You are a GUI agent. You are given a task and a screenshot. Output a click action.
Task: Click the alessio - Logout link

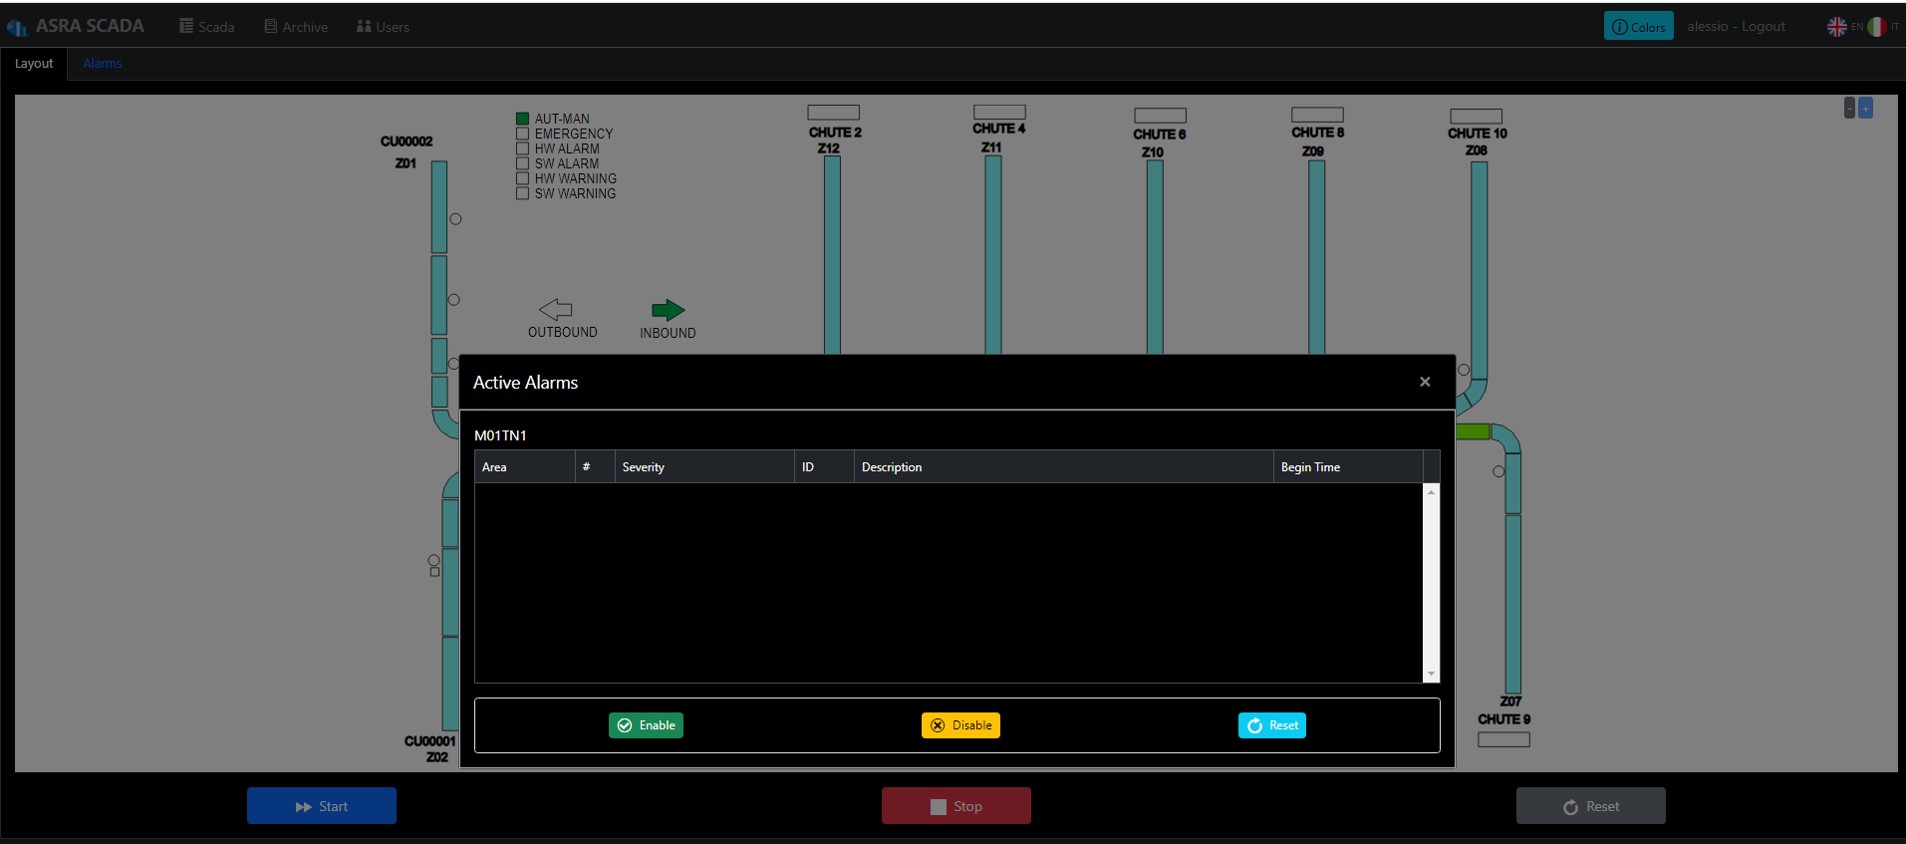coord(1735,26)
